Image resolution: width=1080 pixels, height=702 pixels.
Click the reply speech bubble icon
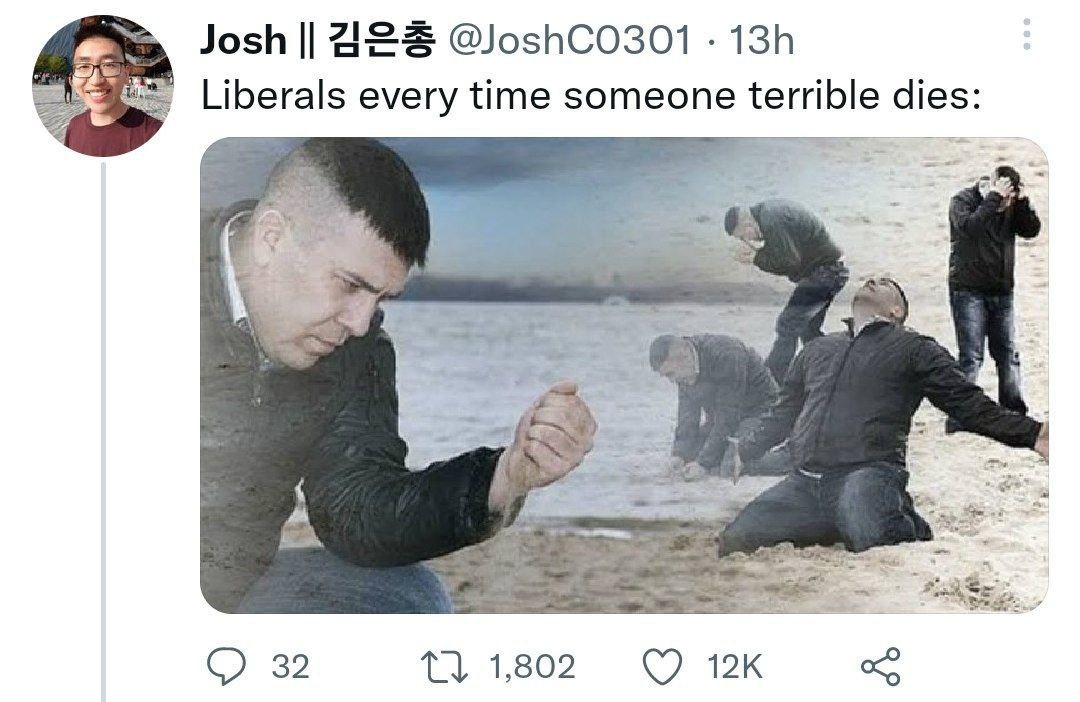click(226, 666)
